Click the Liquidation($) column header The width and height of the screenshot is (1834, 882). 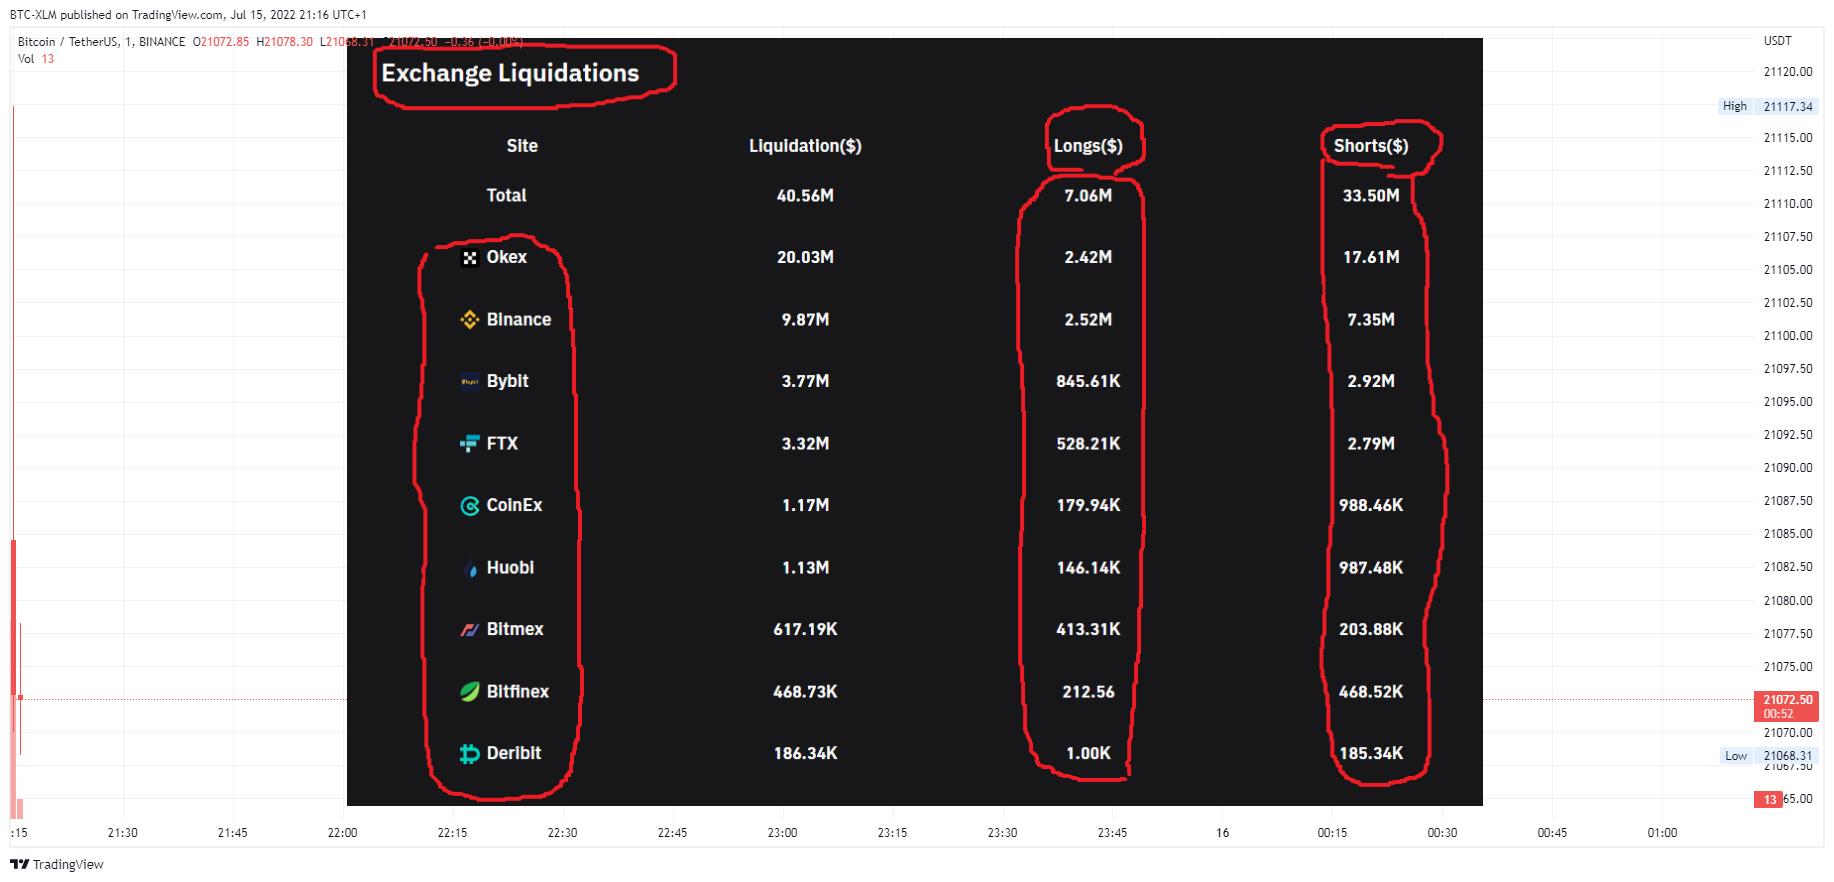click(x=805, y=146)
